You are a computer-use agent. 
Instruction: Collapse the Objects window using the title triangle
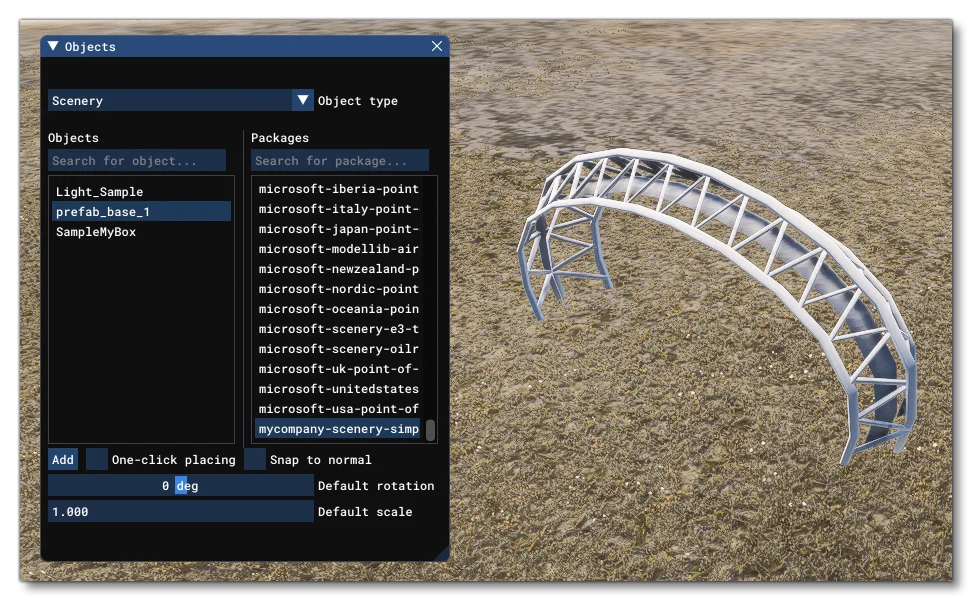pos(53,46)
